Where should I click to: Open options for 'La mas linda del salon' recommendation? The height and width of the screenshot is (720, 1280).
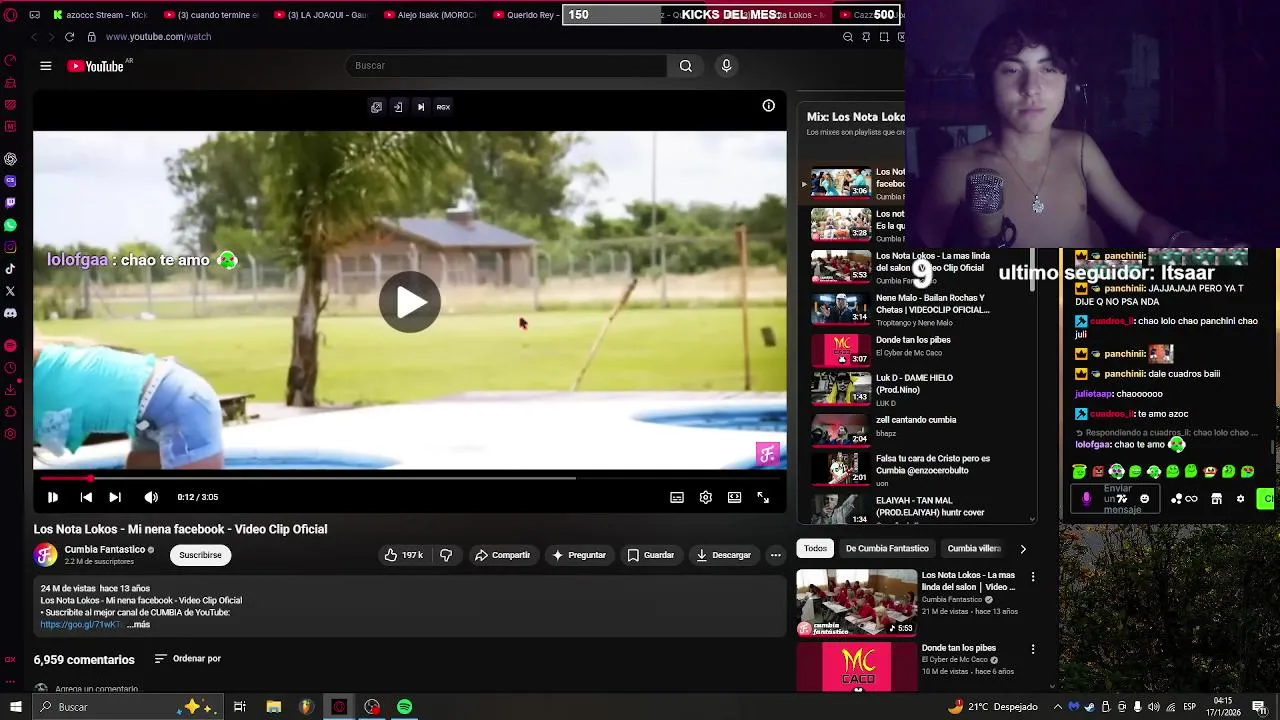[x=1033, y=577]
